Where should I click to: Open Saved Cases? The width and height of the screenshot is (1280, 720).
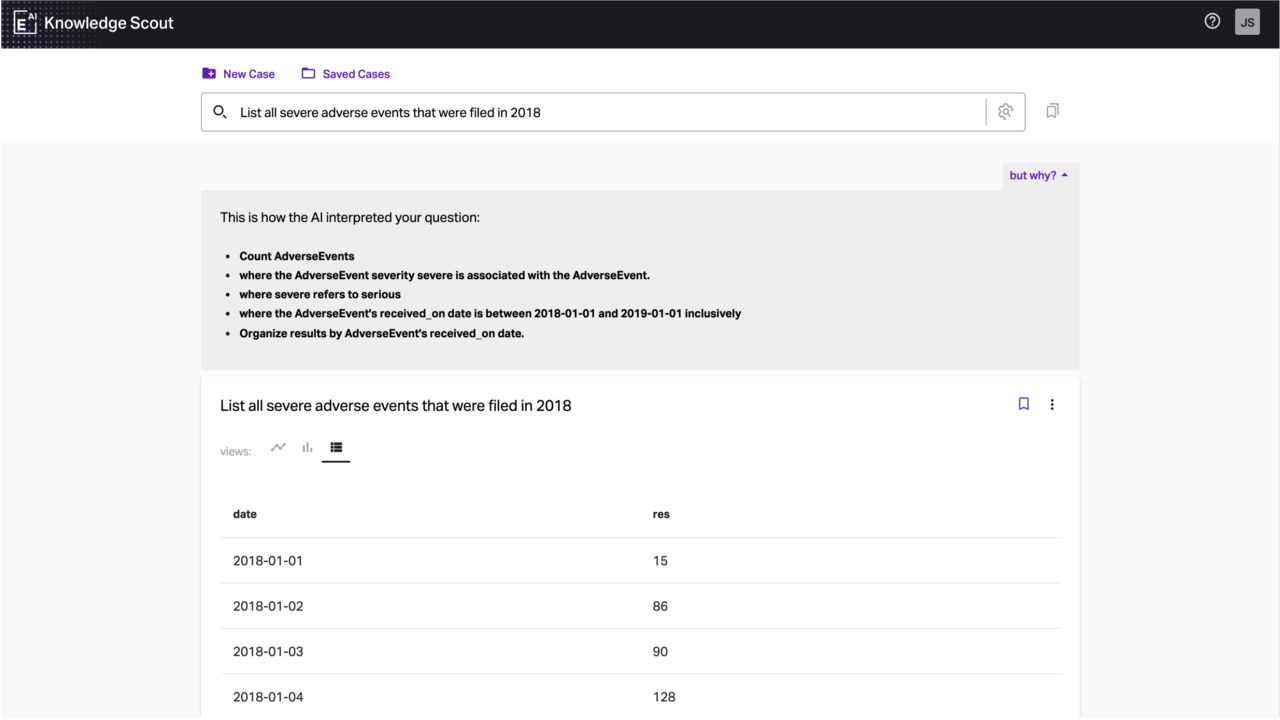[x=346, y=74]
